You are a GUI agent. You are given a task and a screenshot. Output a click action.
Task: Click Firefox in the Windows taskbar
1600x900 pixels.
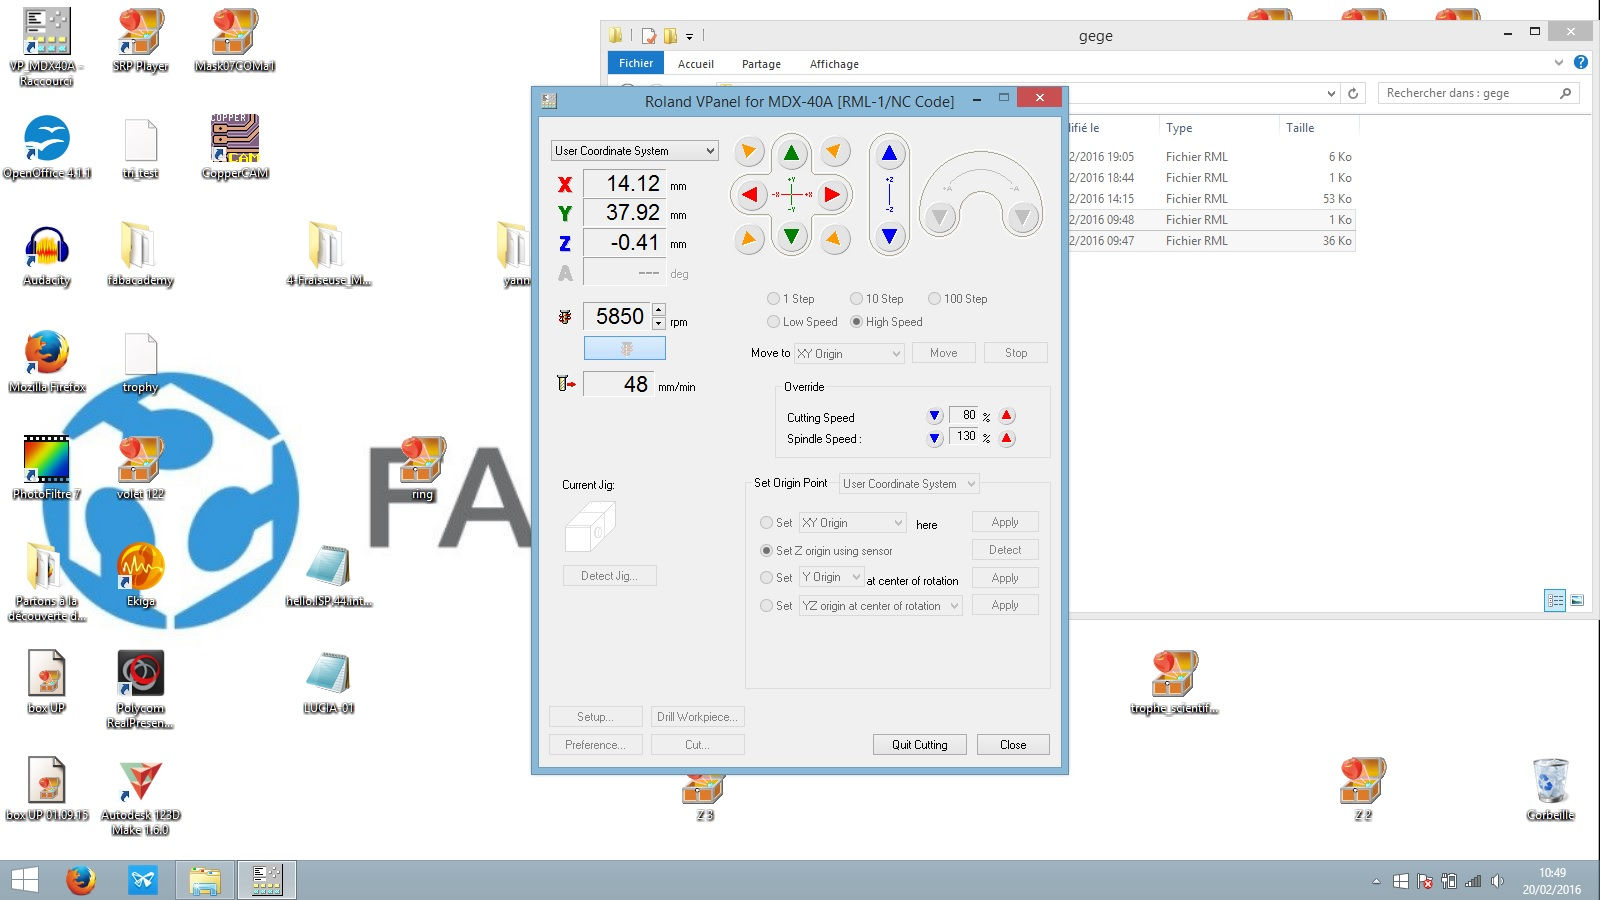pos(81,880)
